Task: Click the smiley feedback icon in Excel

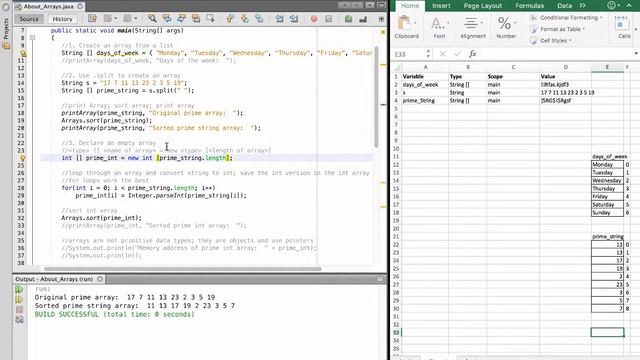Action: pyautogui.click(x=611, y=5)
